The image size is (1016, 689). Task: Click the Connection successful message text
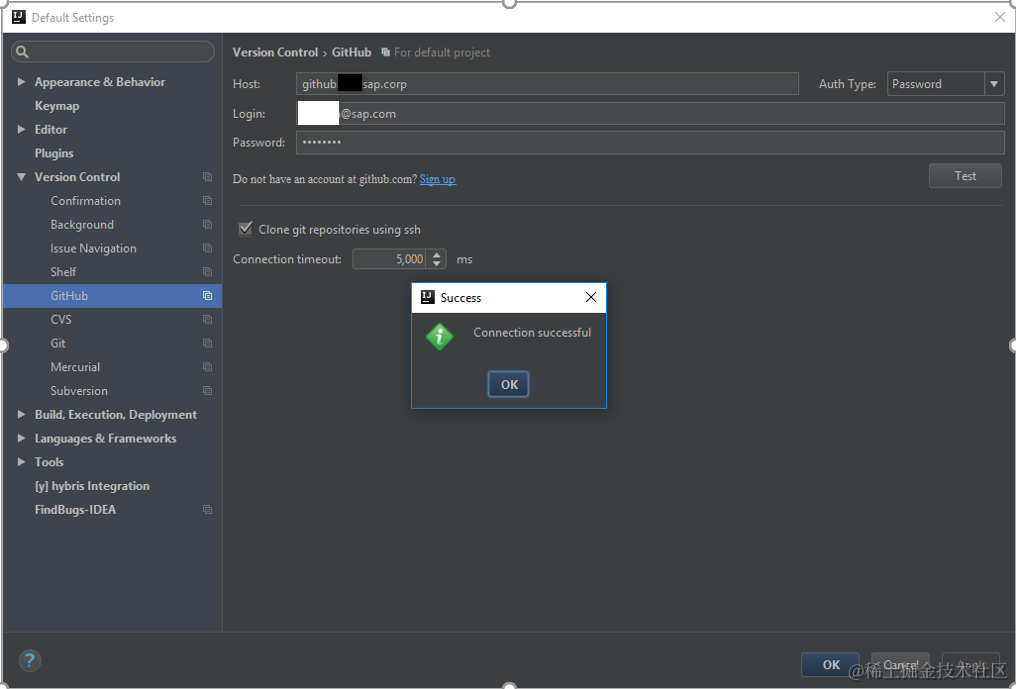pos(532,333)
